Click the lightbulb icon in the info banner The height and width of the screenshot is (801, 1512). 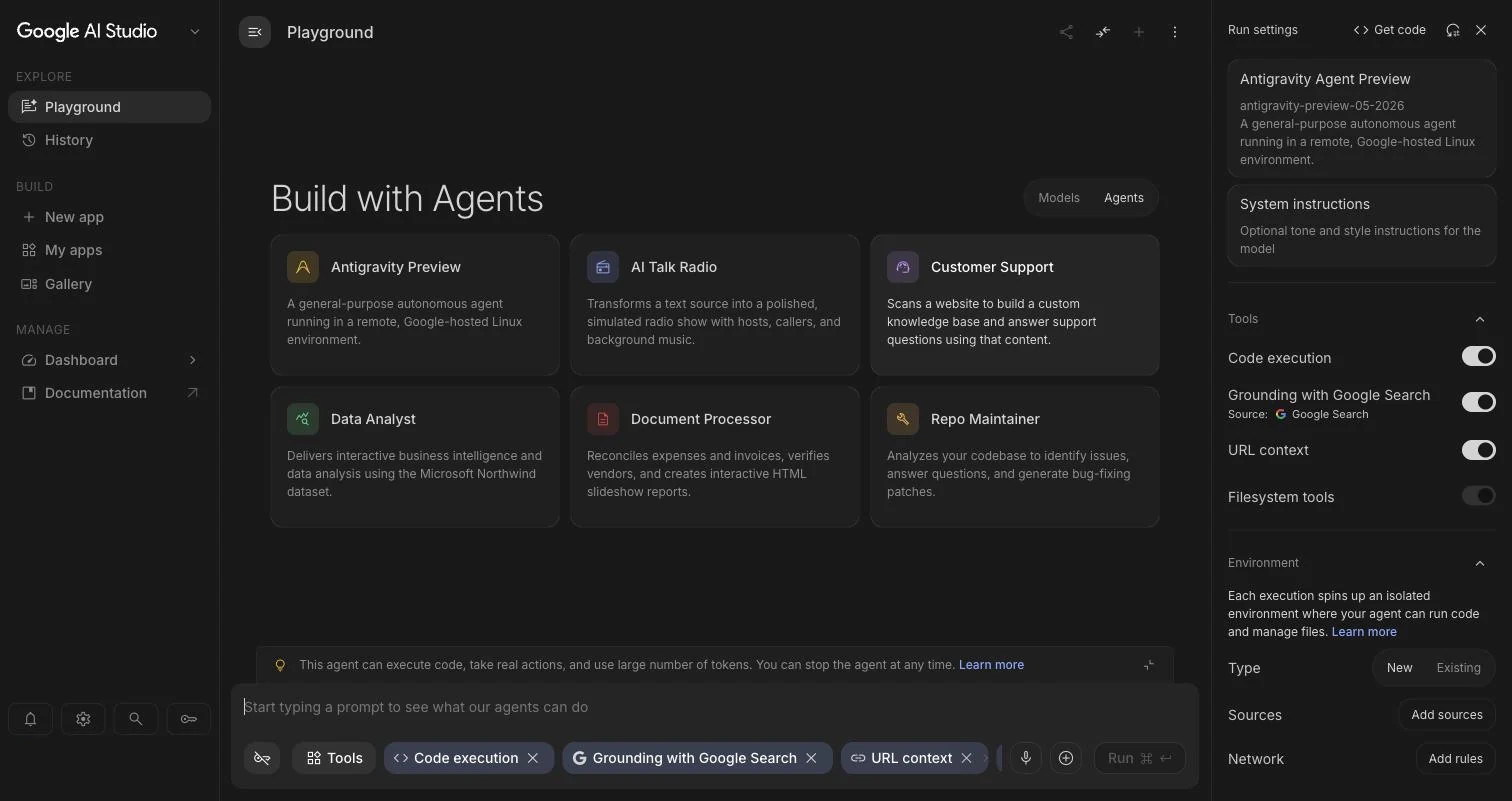280,665
